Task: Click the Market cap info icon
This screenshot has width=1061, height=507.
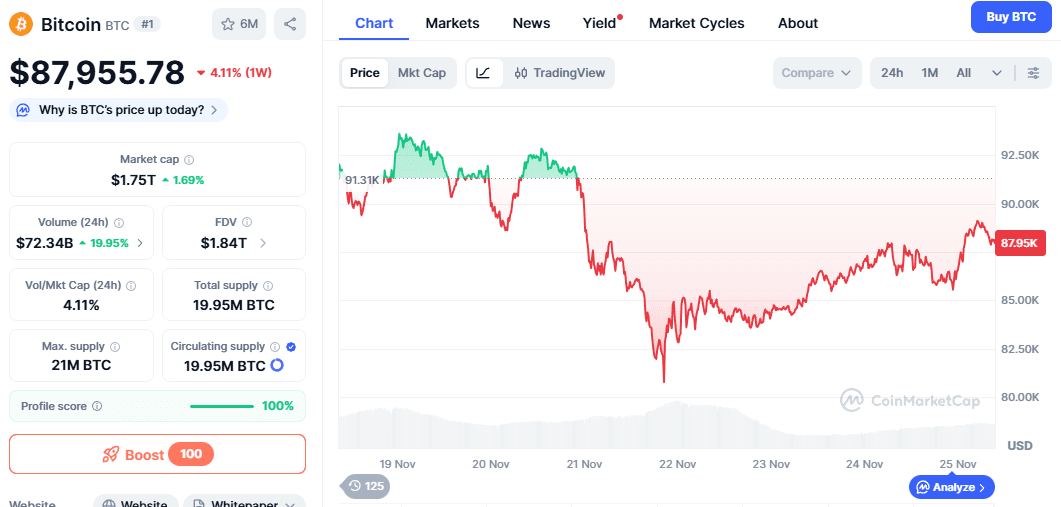Action: click(189, 160)
